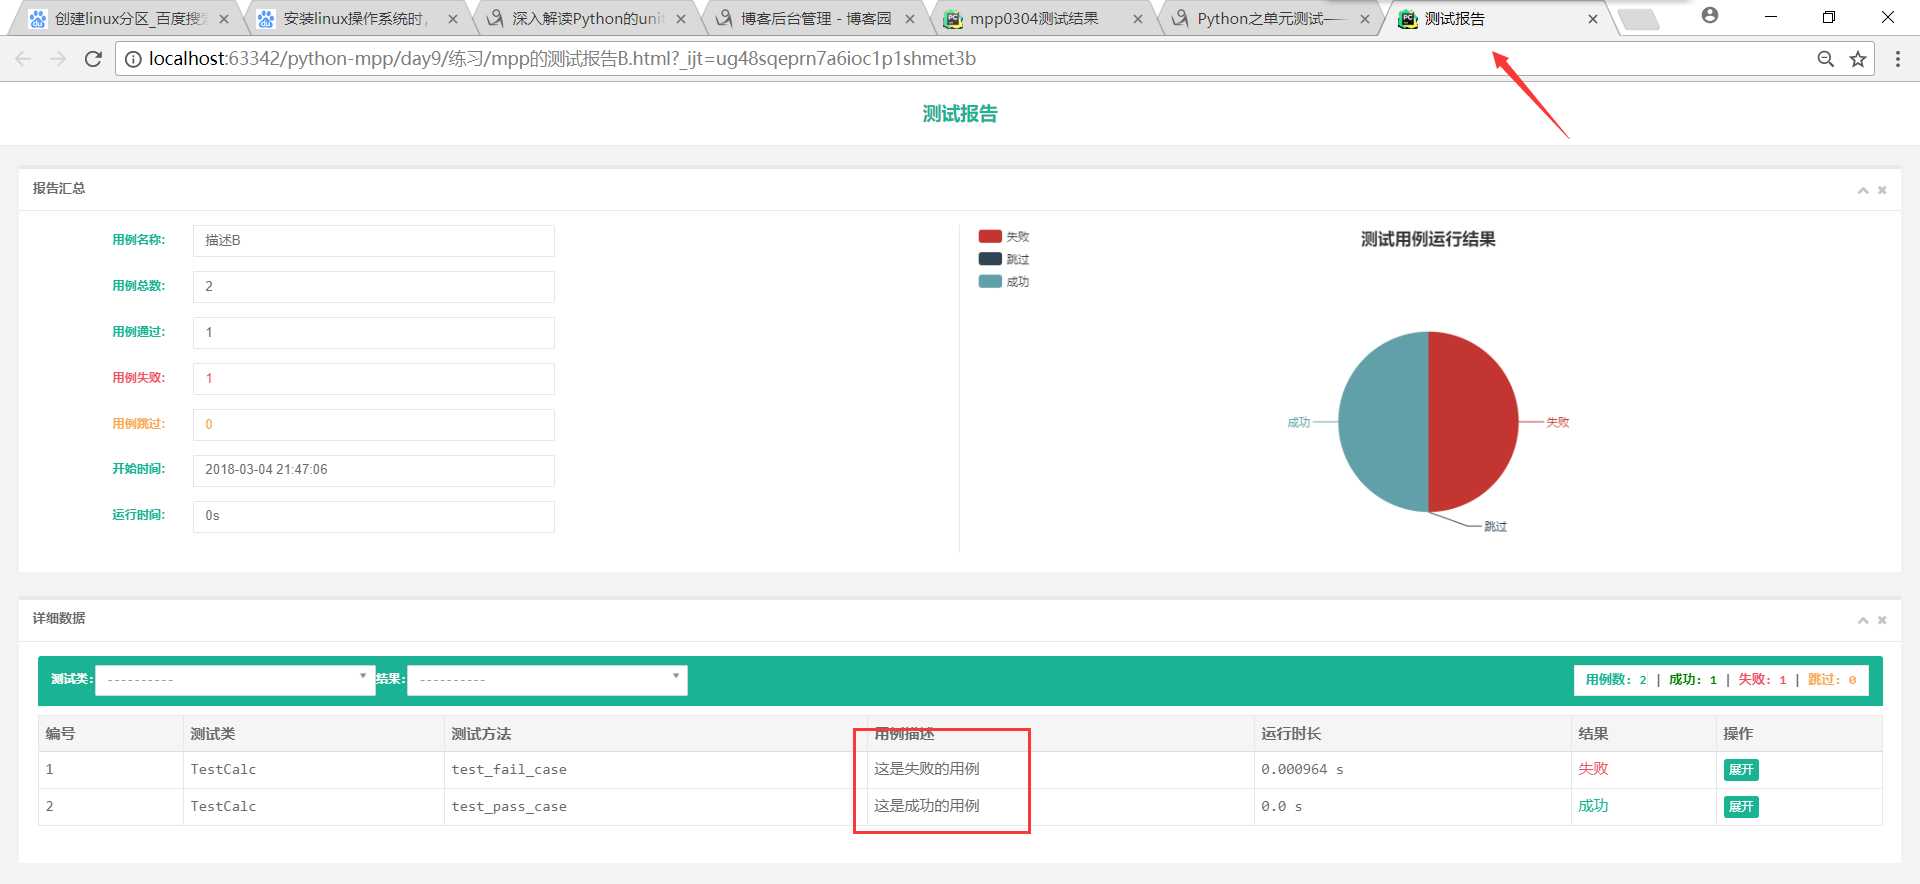Click the 用例总数 field
This screenshot has width=1920, height=884.
tap(373, 287)
